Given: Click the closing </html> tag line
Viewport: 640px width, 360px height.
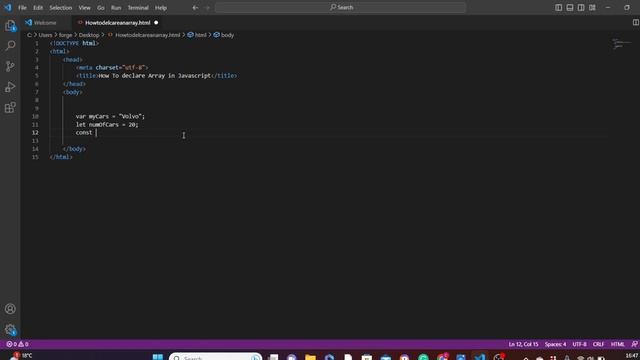Looking at the screenshot, I should (61, 157).
